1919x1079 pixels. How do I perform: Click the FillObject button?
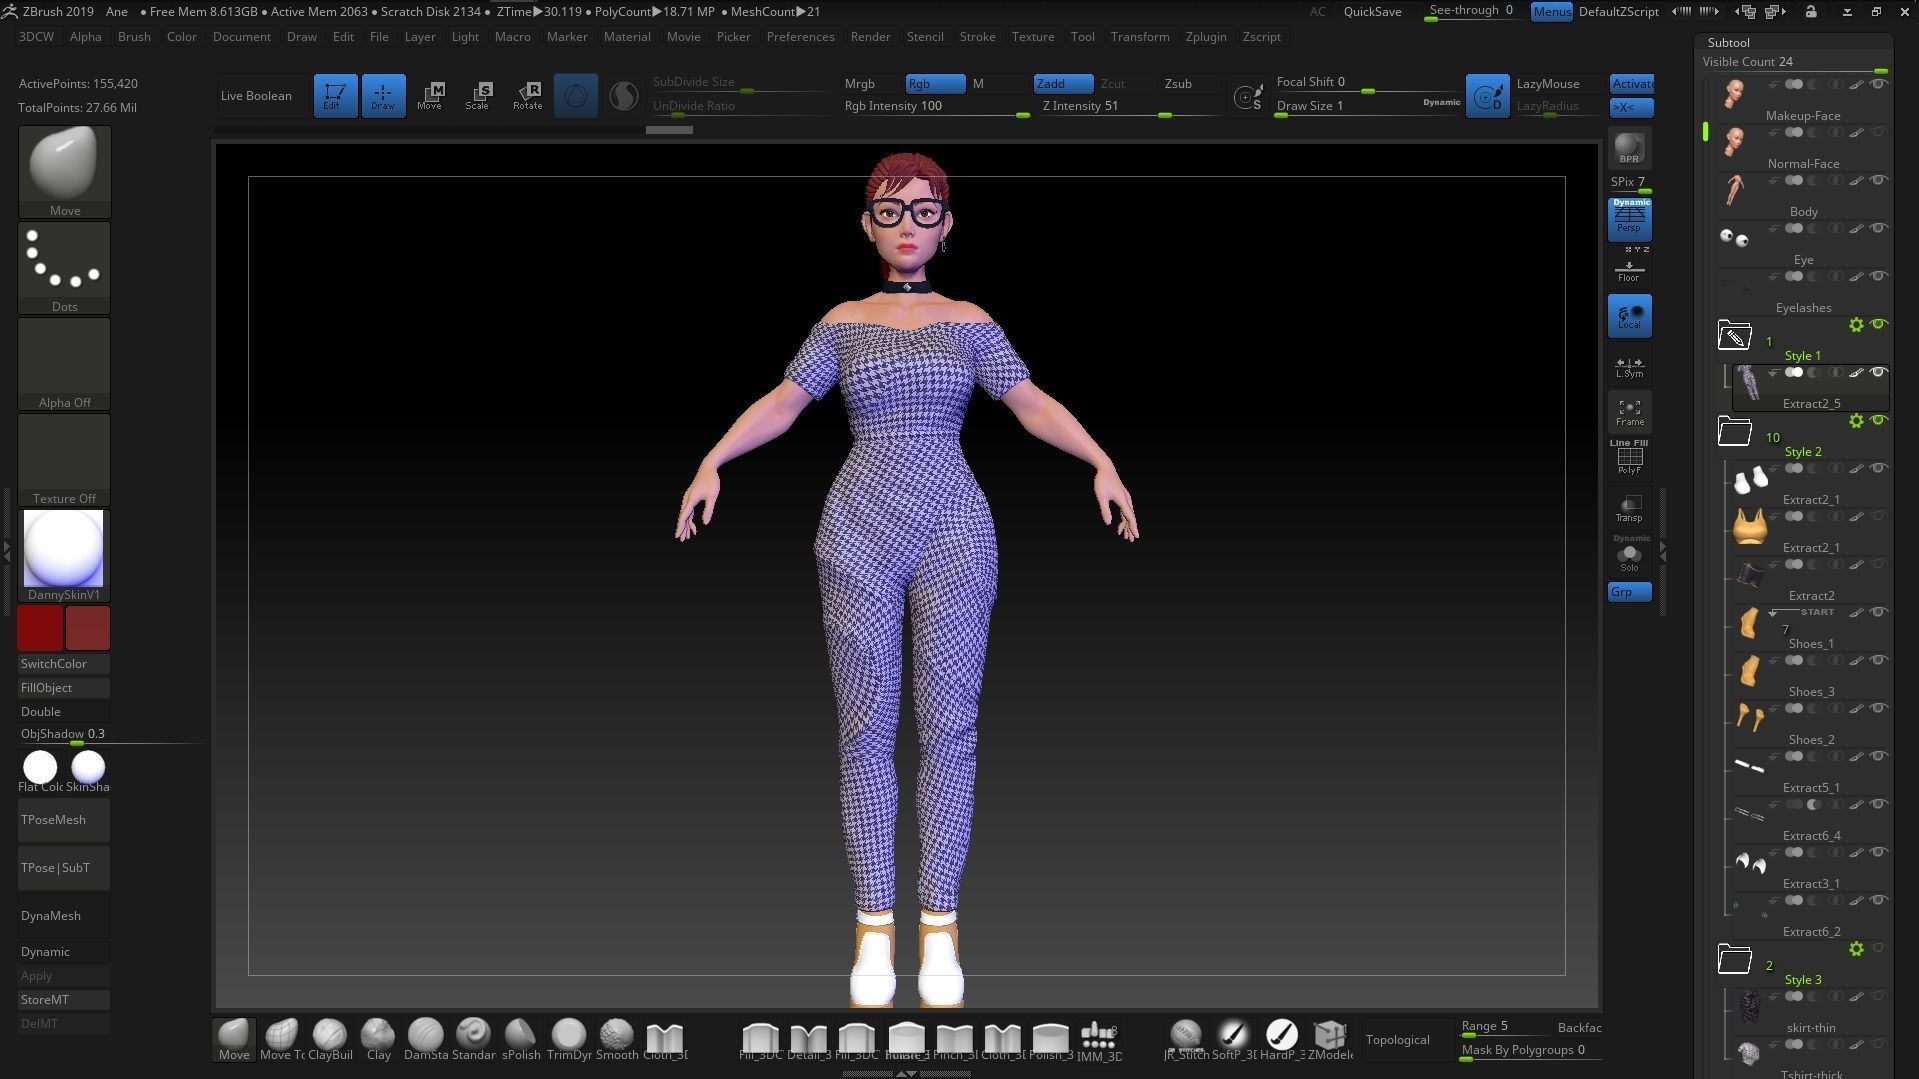pyautogui.click(x=64, y=688)
